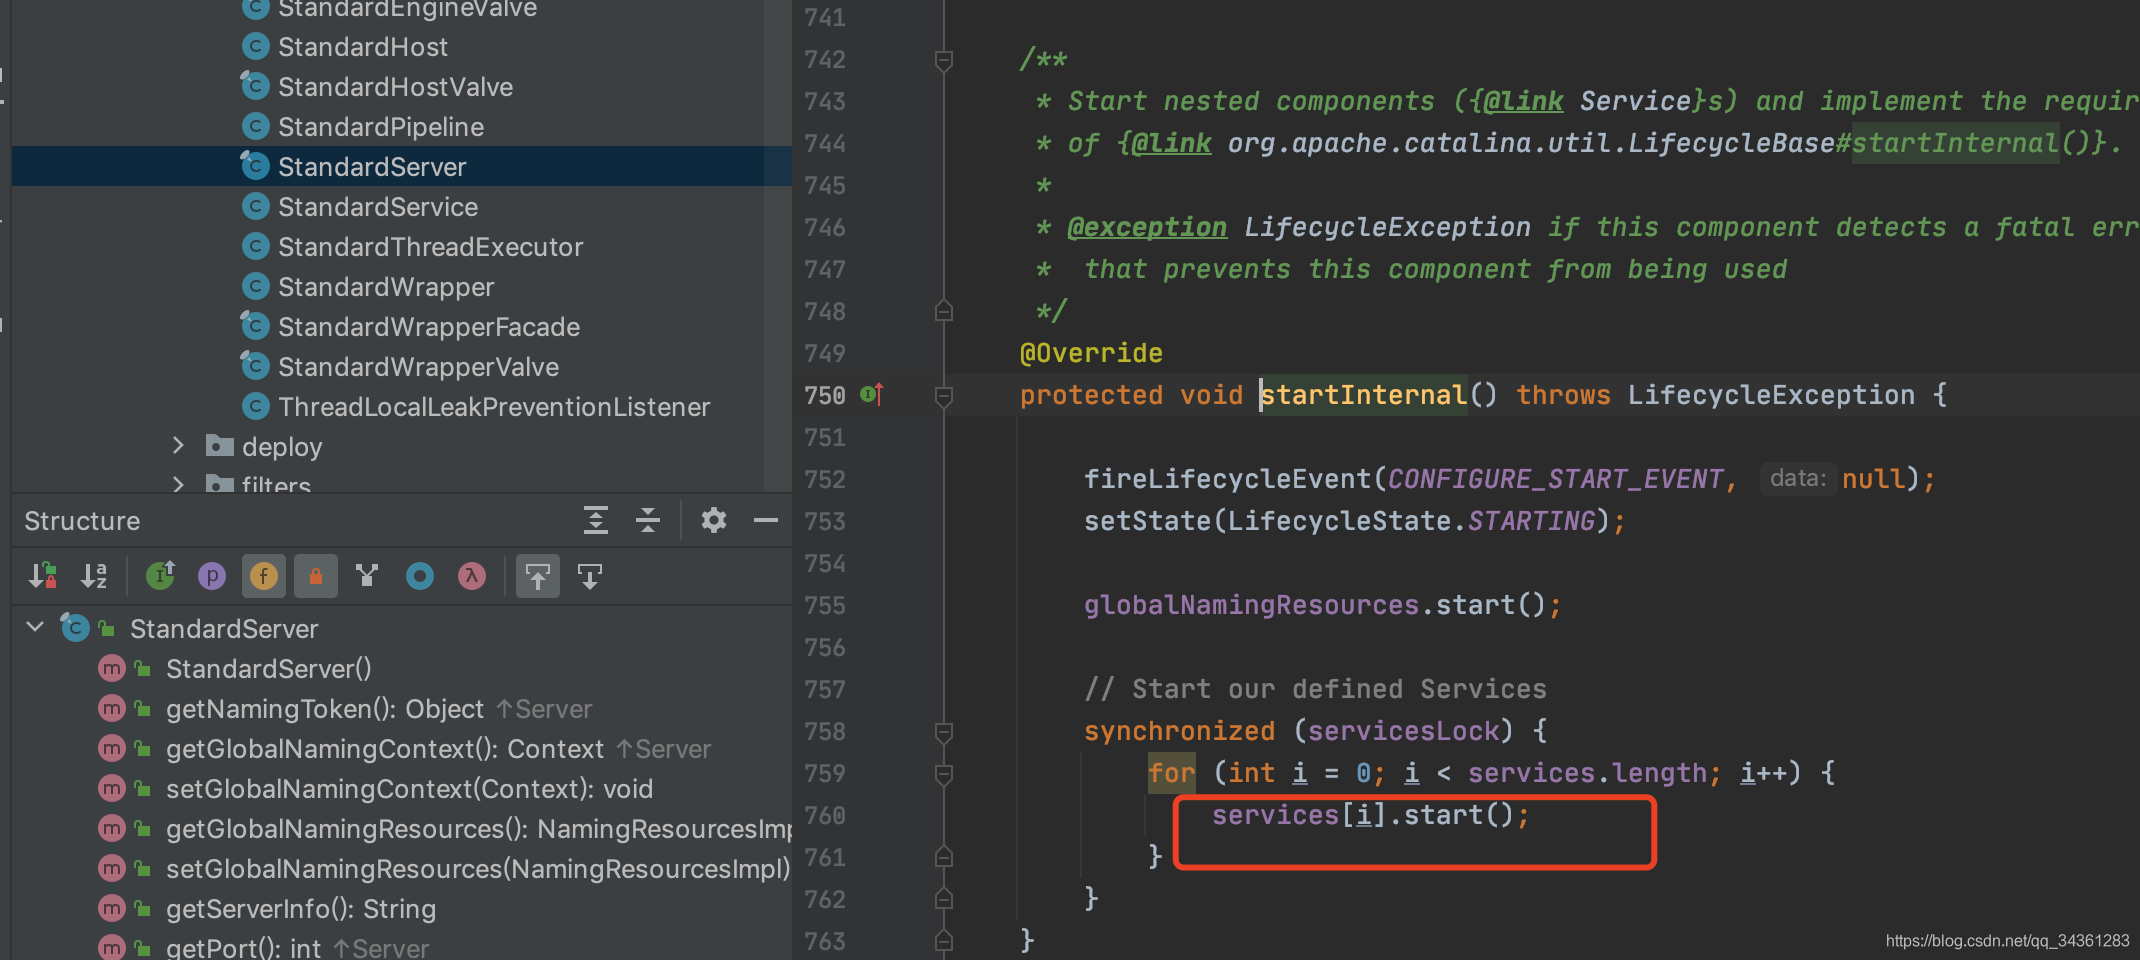Fold startInternal method at line 750
The height and width of the screenshot is (960, 2140).
(x=943, y=396)
